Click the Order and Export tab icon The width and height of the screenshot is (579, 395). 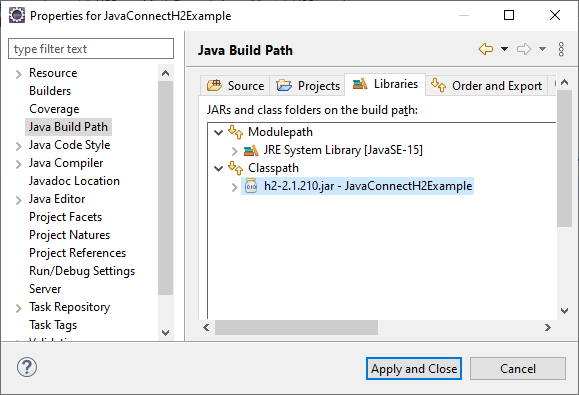pos(438,85)
